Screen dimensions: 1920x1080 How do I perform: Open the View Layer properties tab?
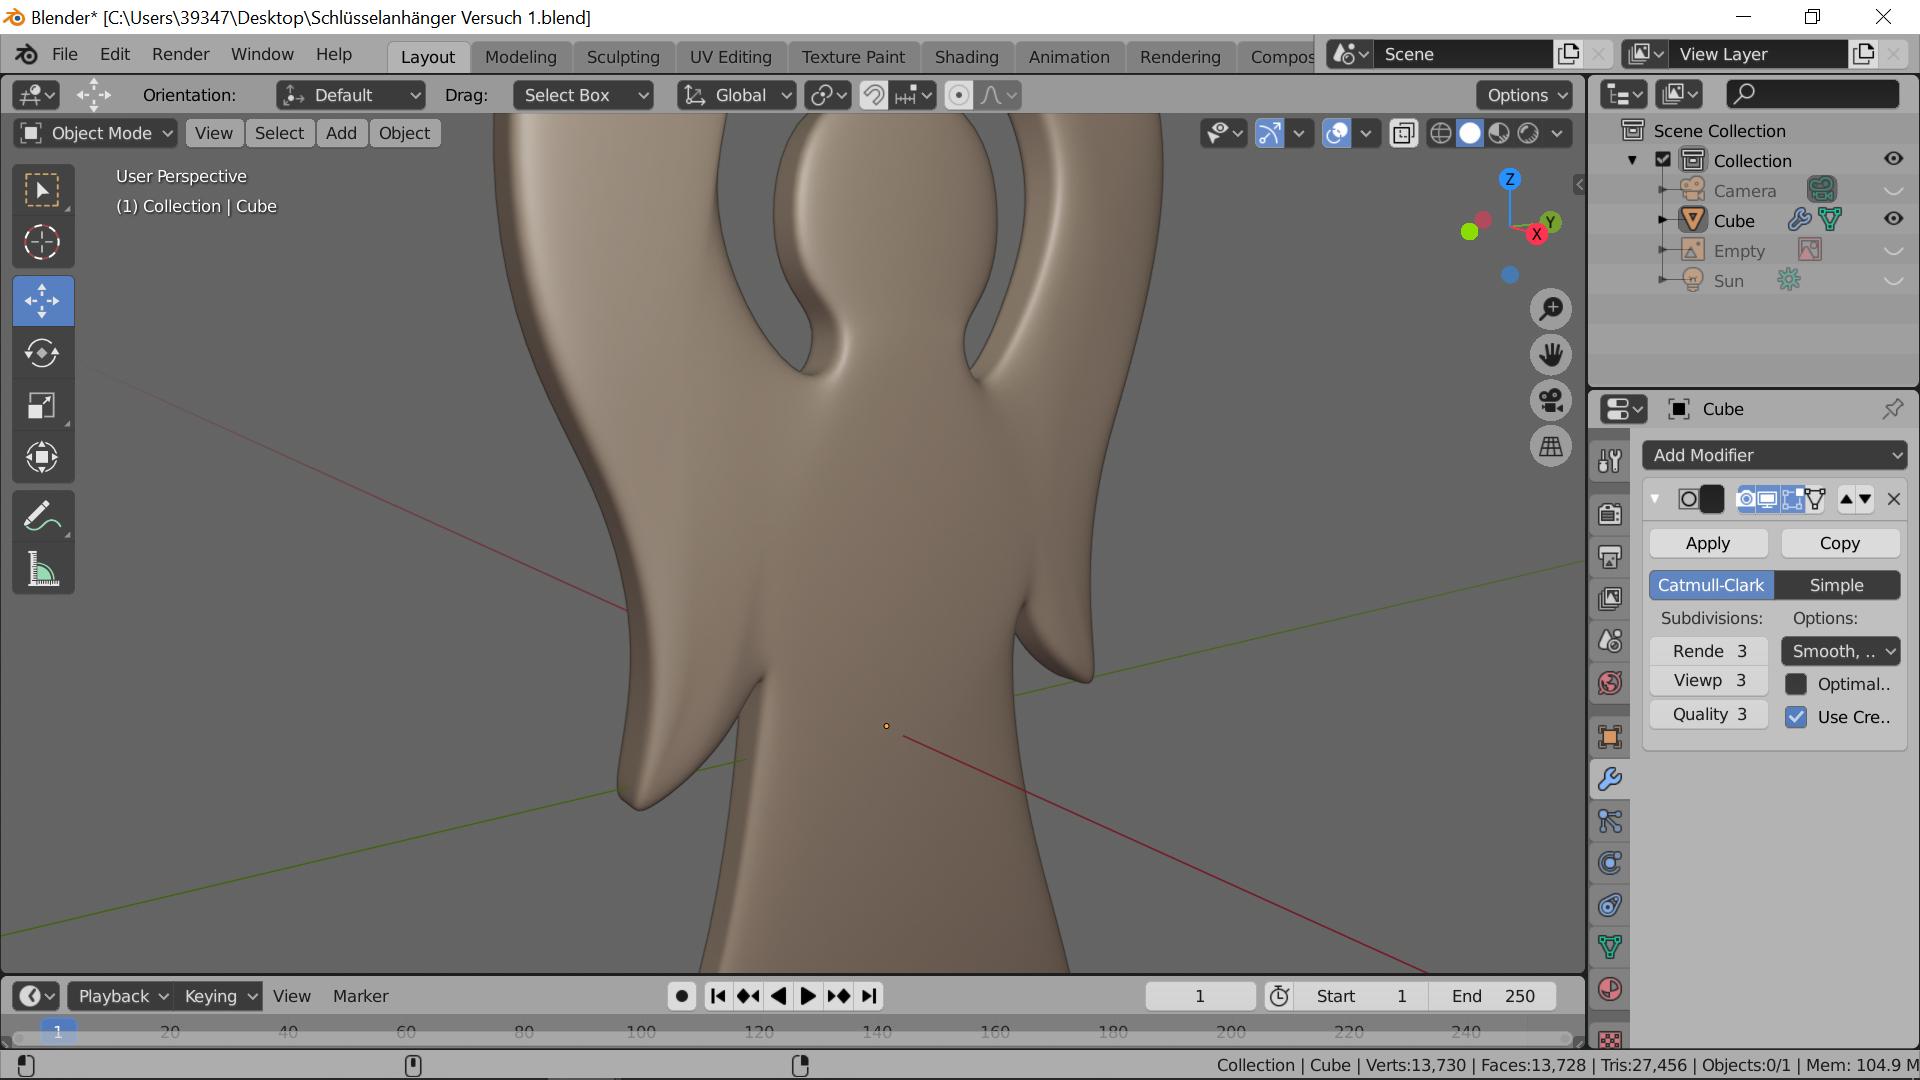1609,599
